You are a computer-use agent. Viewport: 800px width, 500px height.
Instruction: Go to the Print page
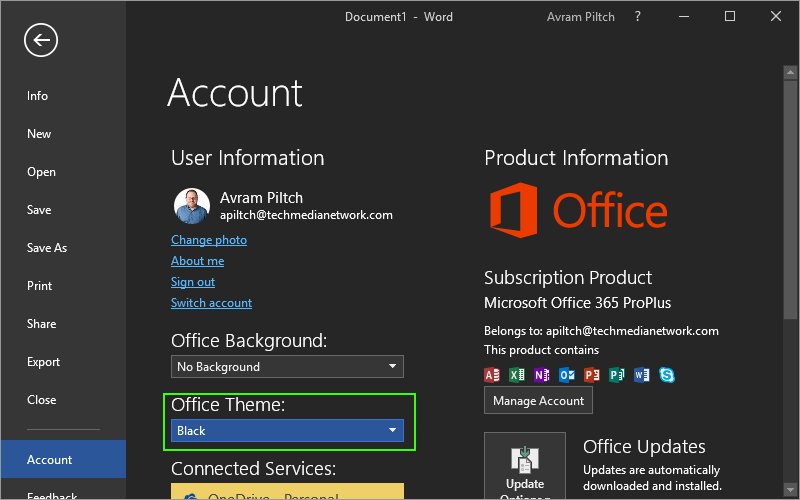[x=39, y=286]
